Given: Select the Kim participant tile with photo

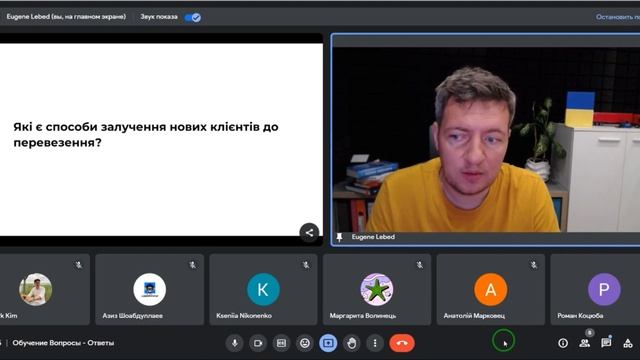Looking at the screenshot, I should click(x=44, y=289).
